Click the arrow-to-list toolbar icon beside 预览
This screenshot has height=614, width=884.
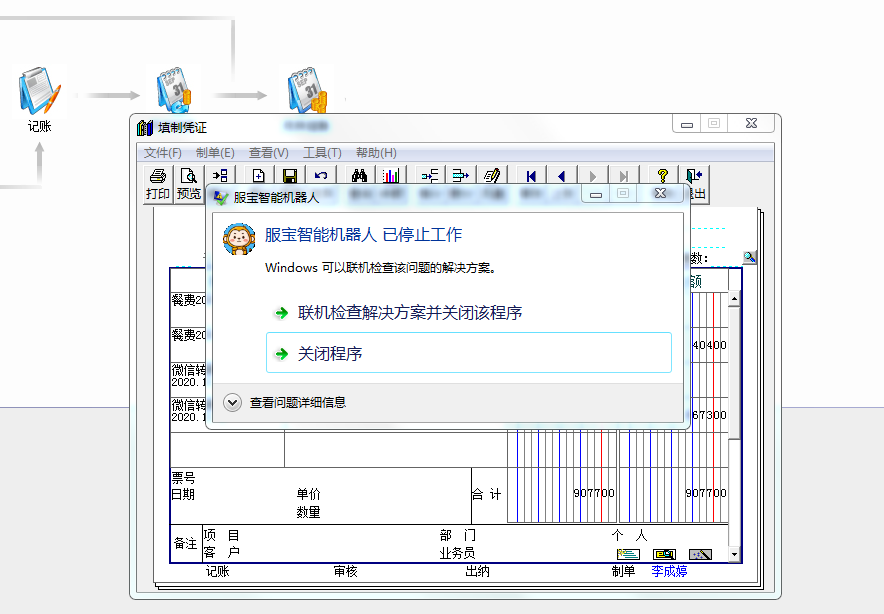coord(220,175)
